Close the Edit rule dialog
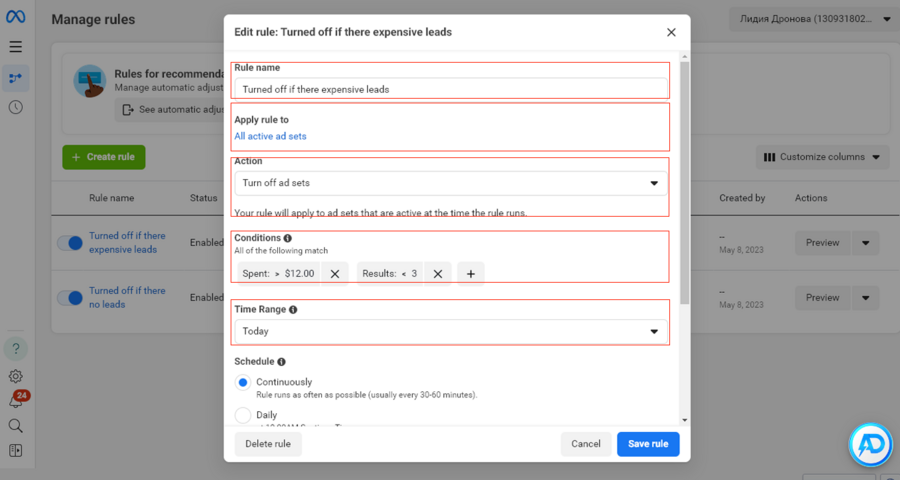Screen dimensions: 900x480 click(x=671, y=32)
